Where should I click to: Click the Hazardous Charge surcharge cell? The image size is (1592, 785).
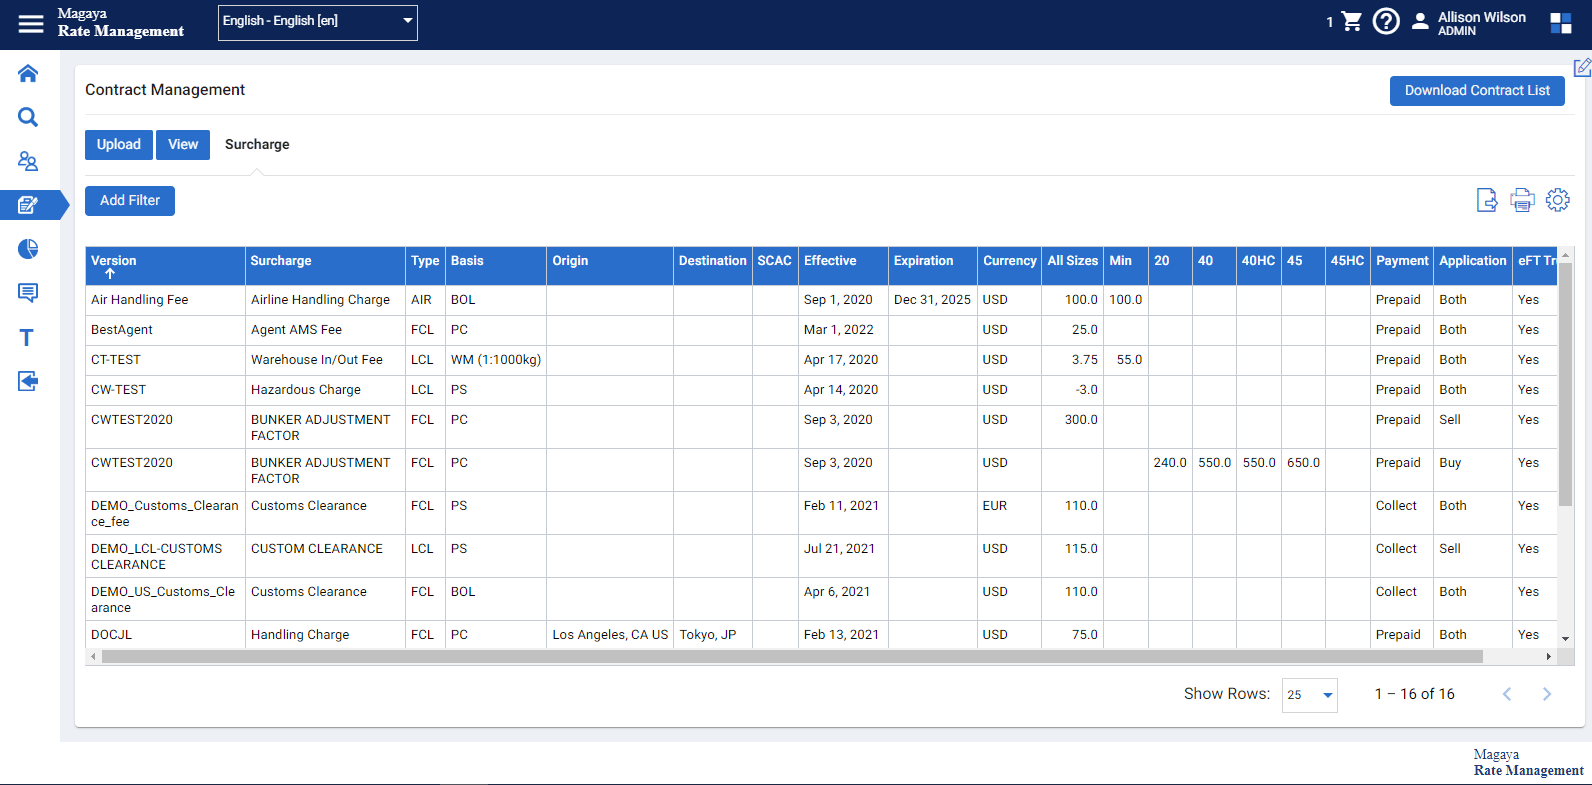(x=325, y=390)
